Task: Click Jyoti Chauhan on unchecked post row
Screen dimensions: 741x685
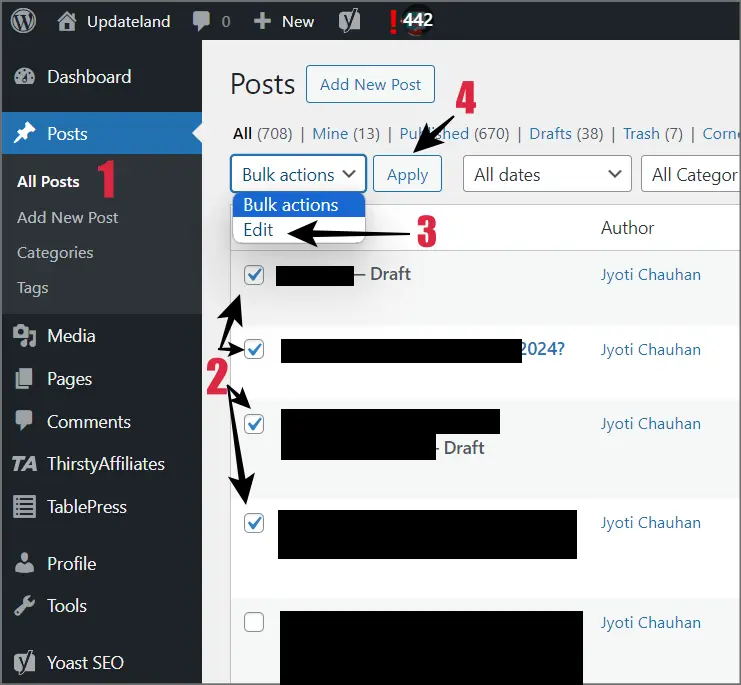Action: point(651,623)
